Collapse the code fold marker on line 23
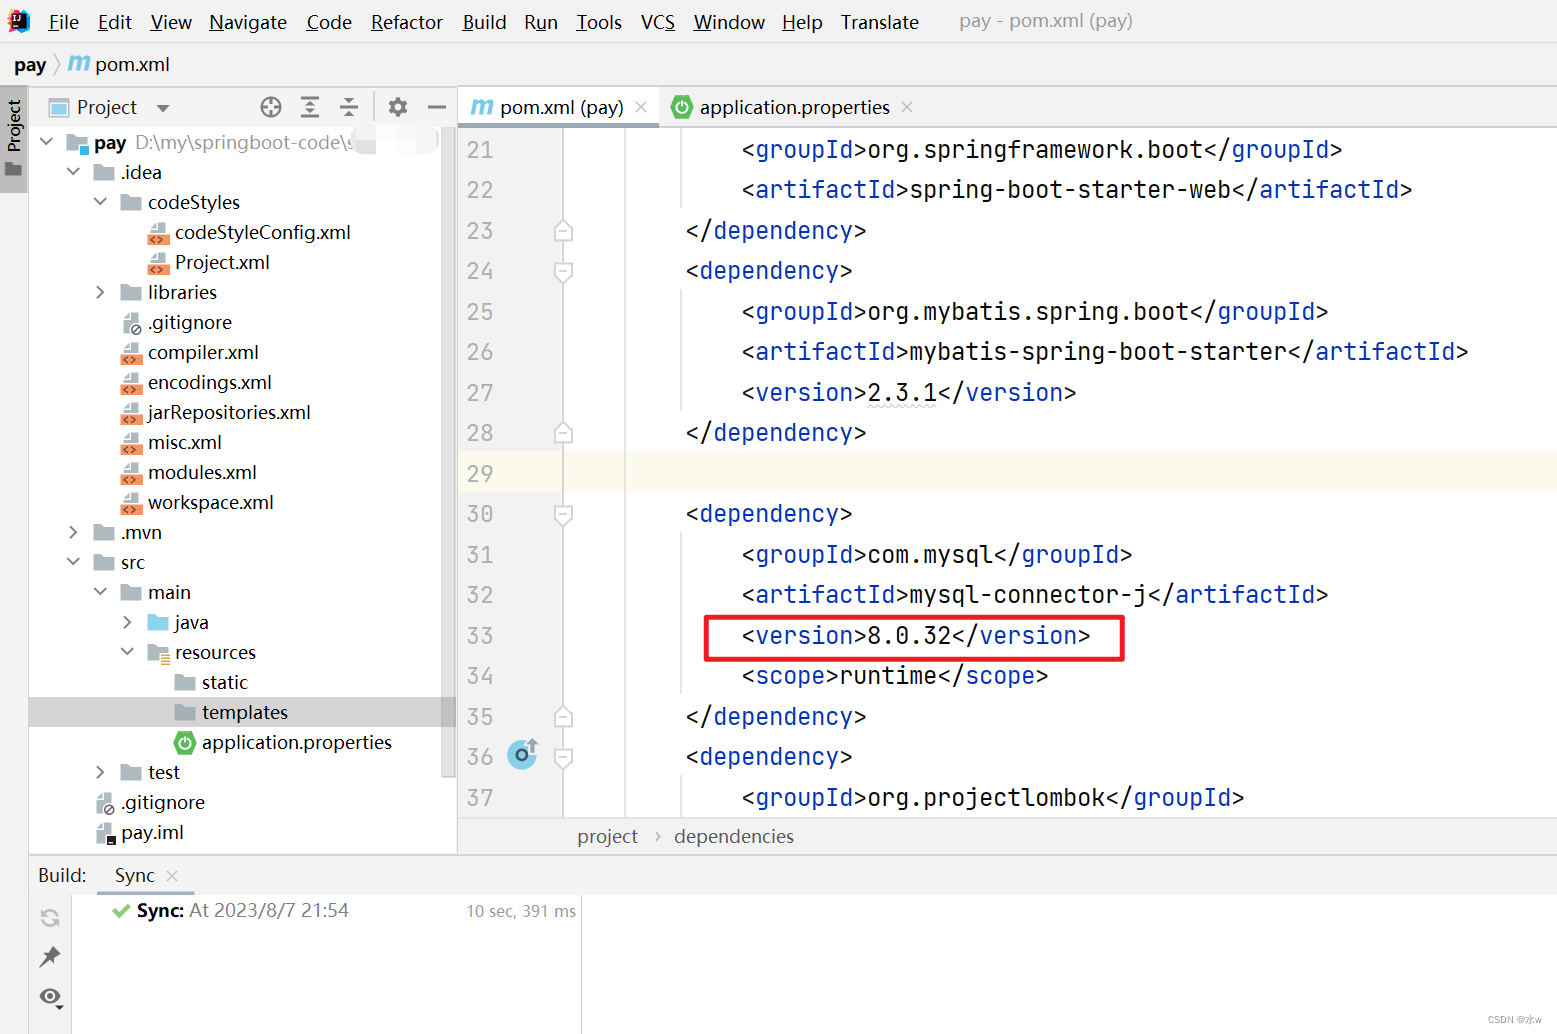Image resolution: width=1557 pixels, height=1034 pixels. pos(563,231)
